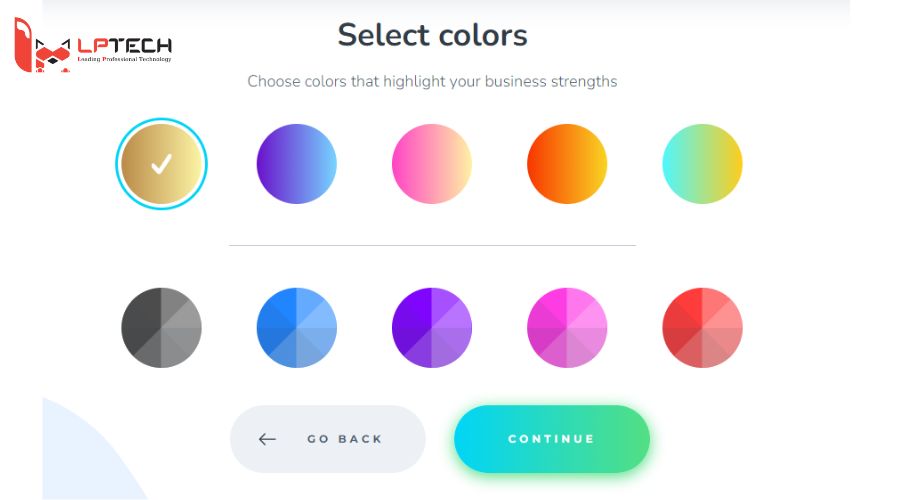Image resolution: width=900 pixels, height=500 pixels.
Task: Choose the pink segmented color wheel
Action: [x=567, y=328]
